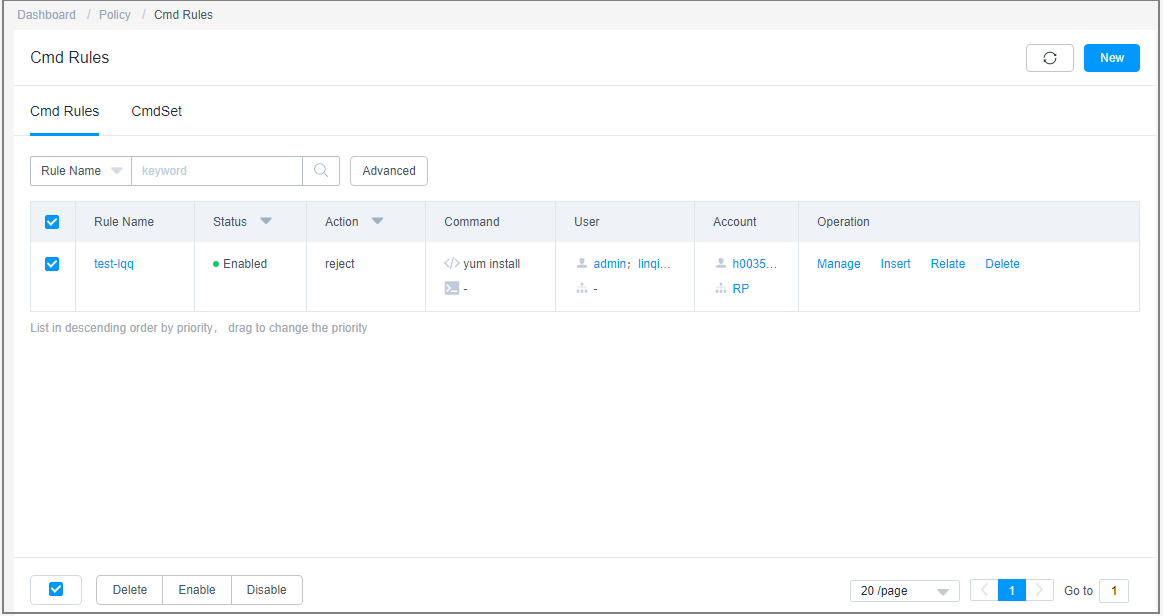Click the yum install command text
This screenshot has height=616, width=1163.
(492, 264)
